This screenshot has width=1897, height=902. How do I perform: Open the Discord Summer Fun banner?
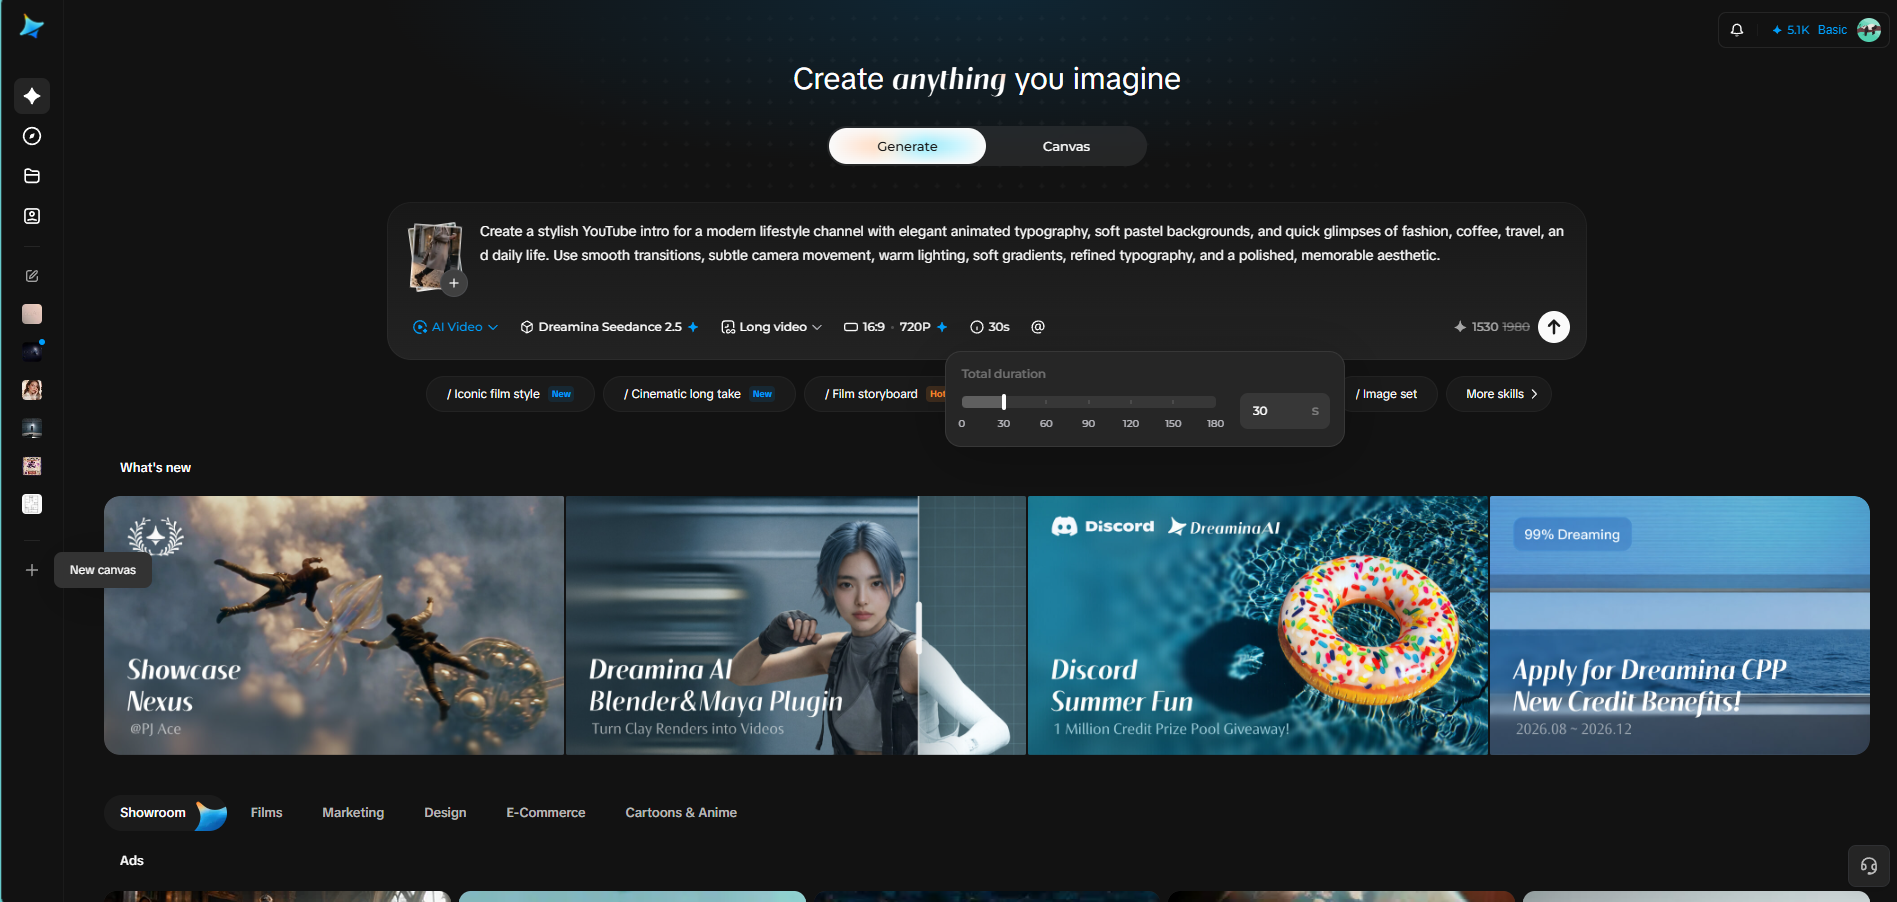(x=1258, y=625)
